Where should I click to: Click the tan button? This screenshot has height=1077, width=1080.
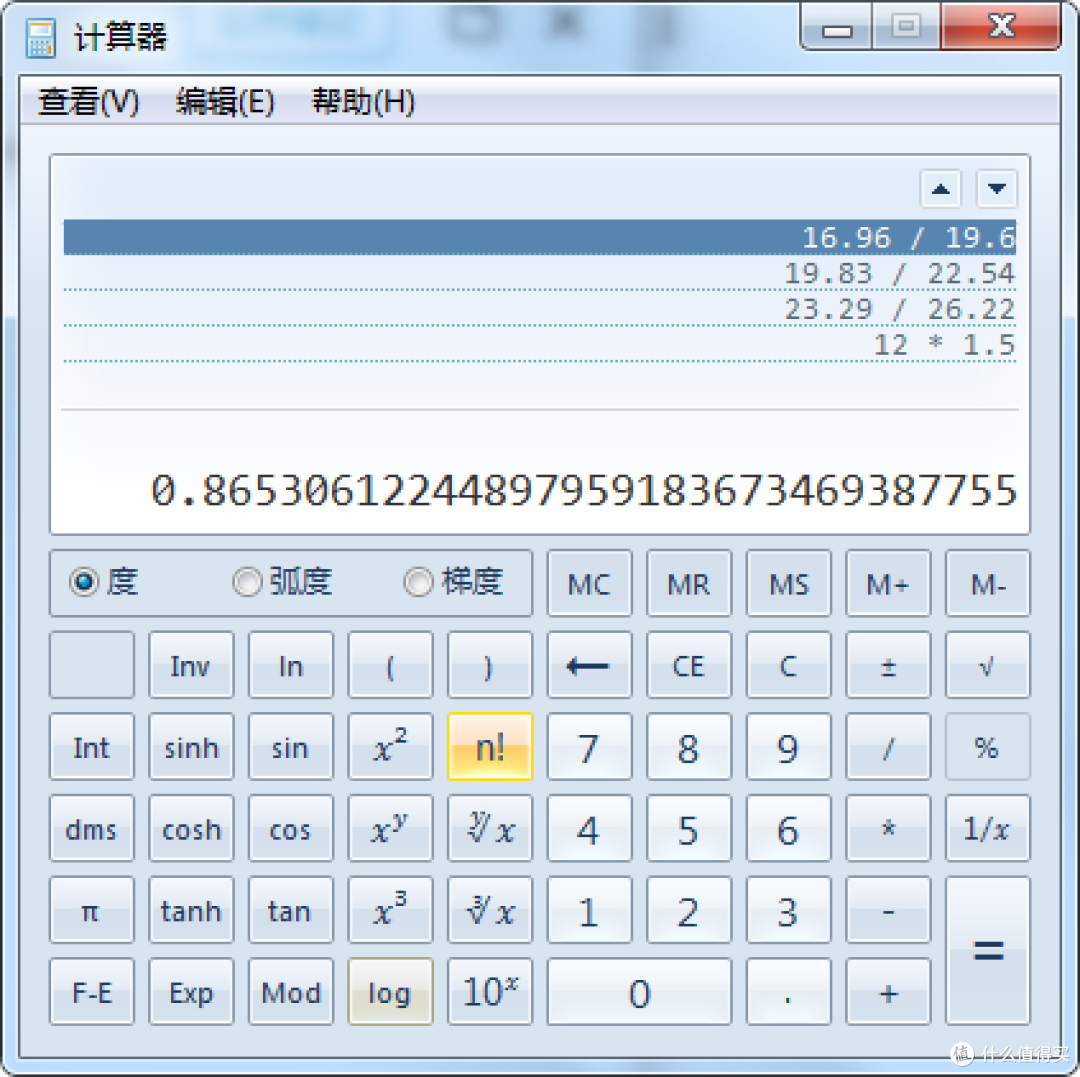291,910
